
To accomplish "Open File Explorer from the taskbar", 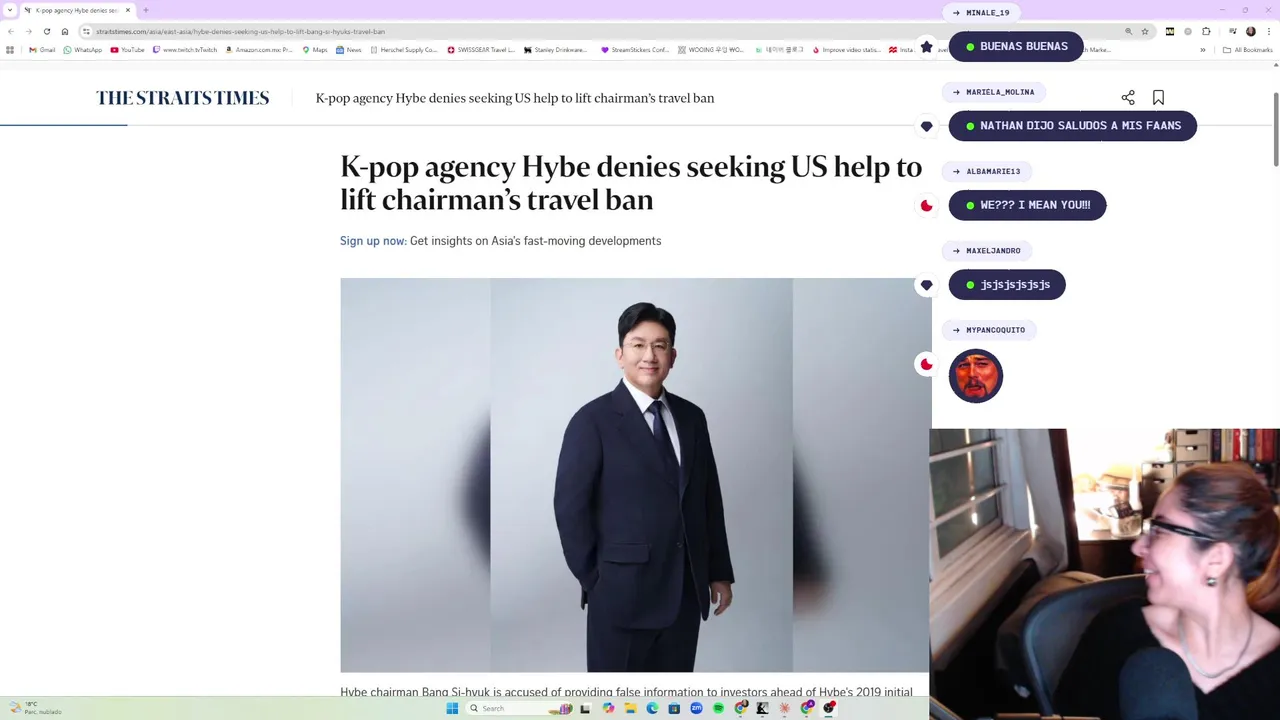I will click(x=631, y=708).
